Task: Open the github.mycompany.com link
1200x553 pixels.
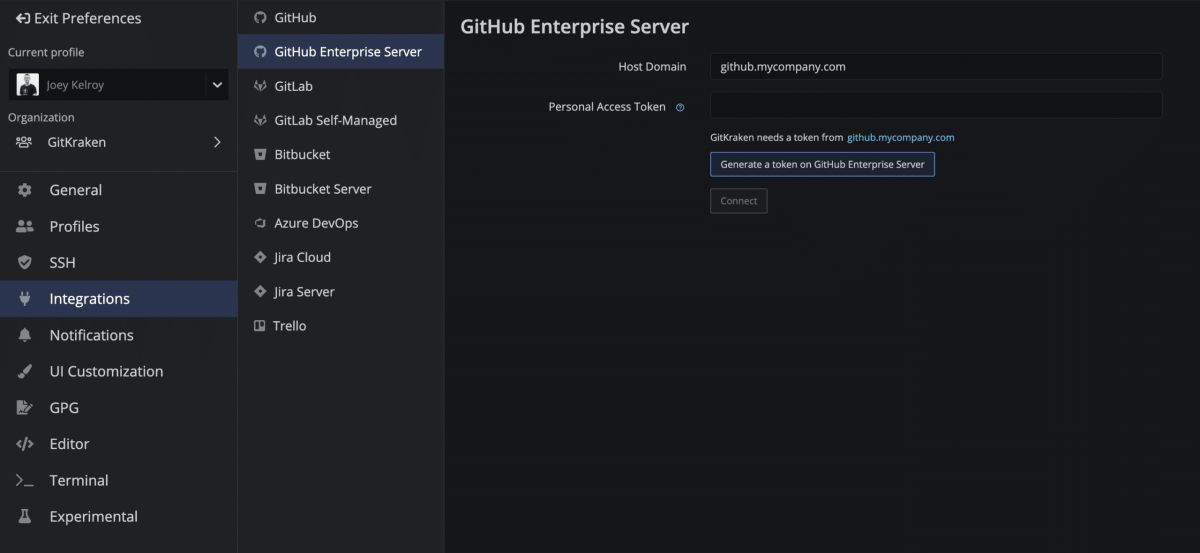Action: (900, 137)
